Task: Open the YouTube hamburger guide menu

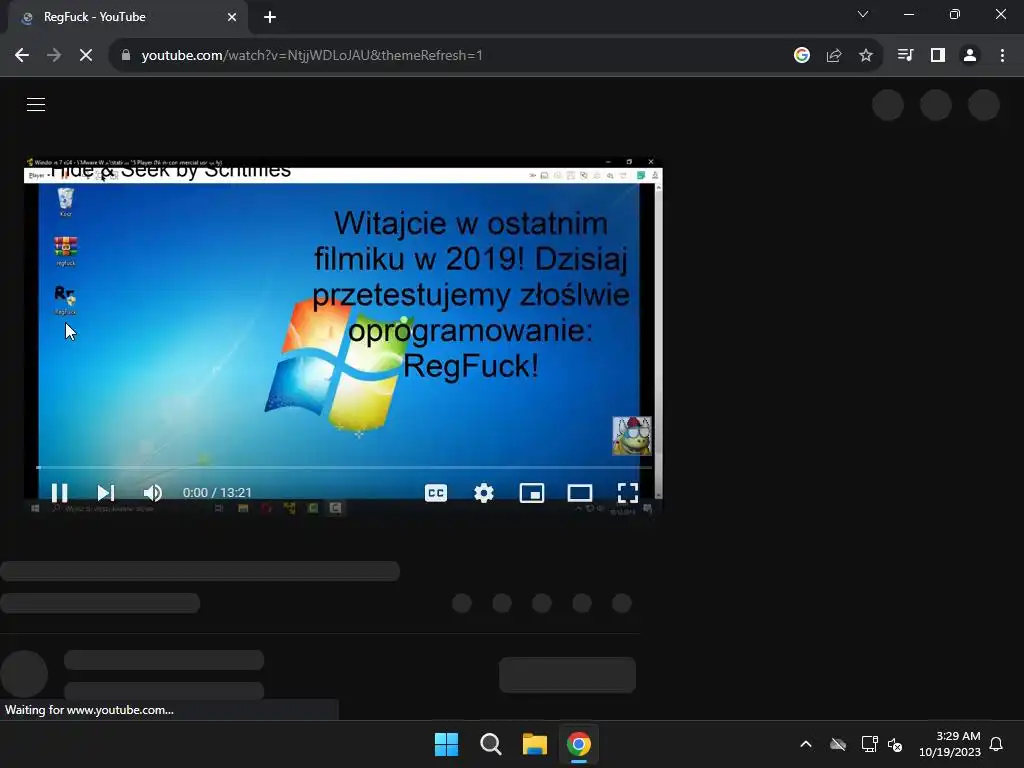Action: (x=36, y=104)
